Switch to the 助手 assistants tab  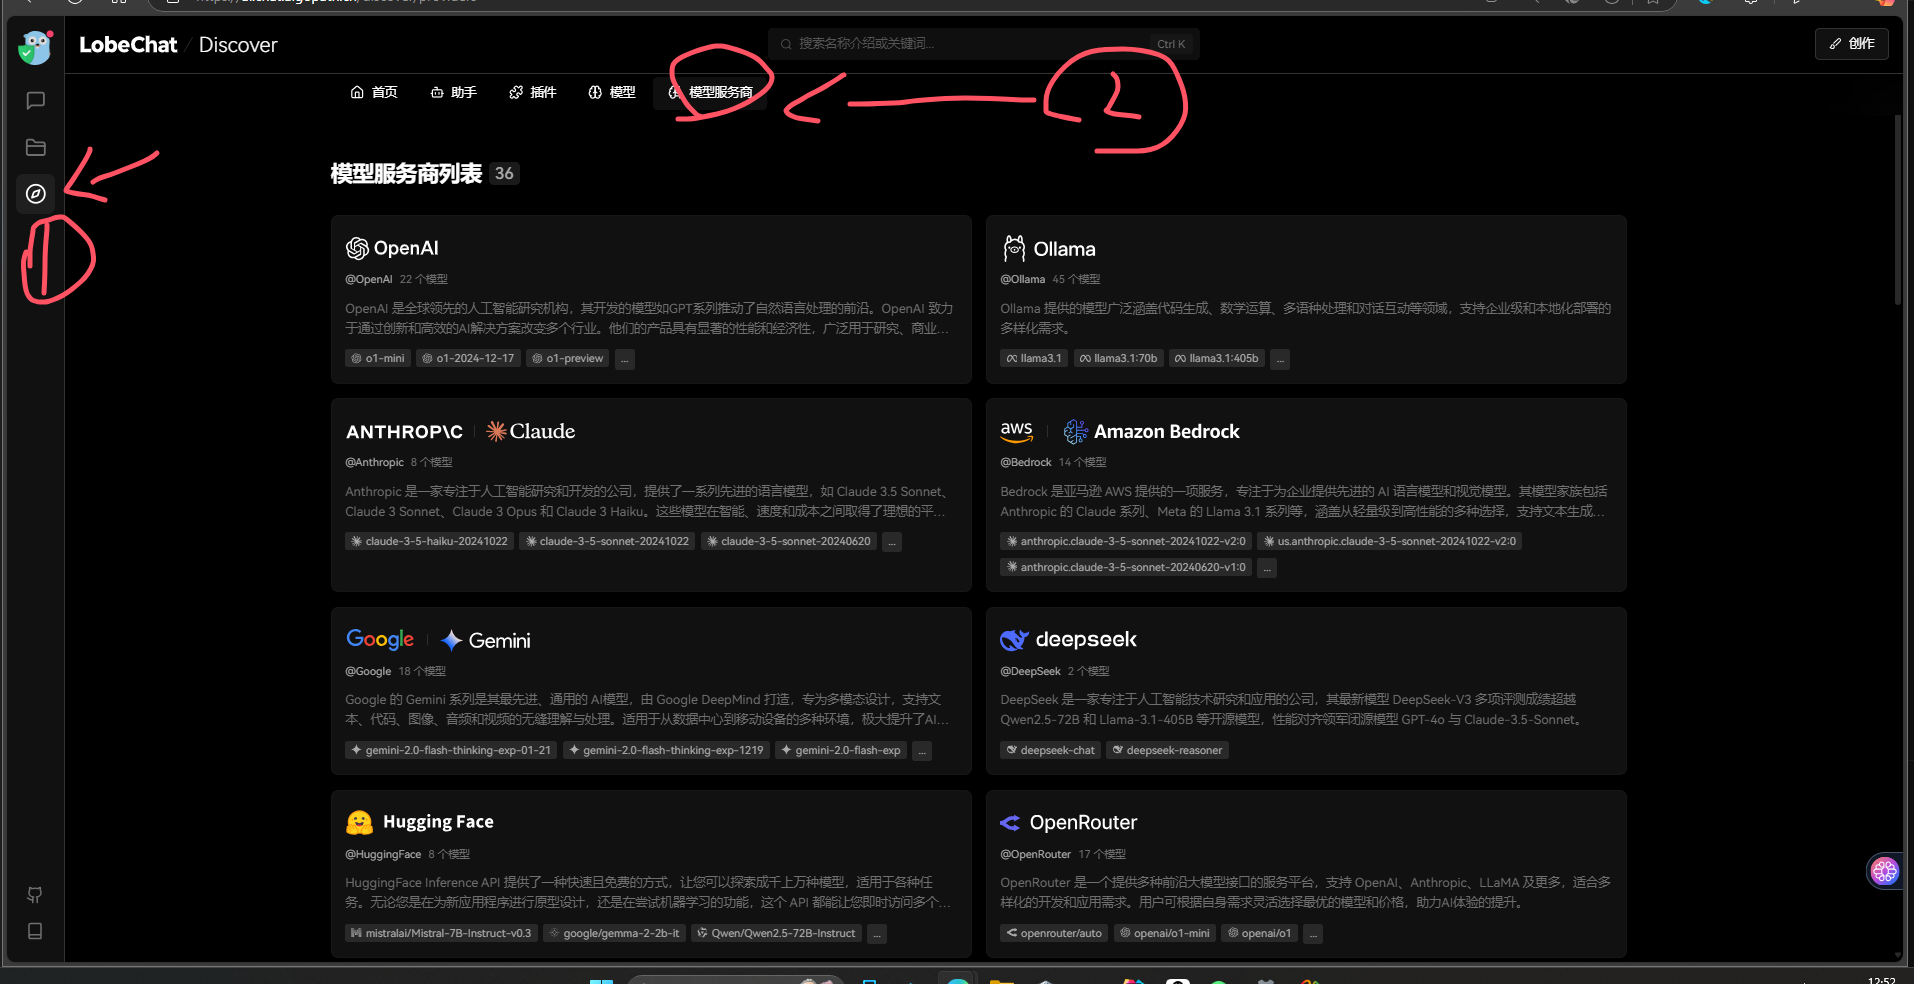tap(453, 92)
